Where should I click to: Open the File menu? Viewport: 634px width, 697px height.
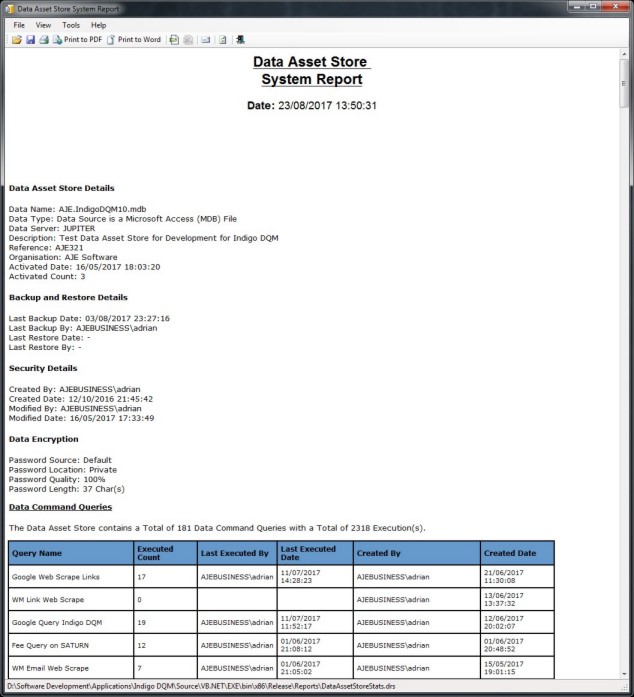point(19,25)
